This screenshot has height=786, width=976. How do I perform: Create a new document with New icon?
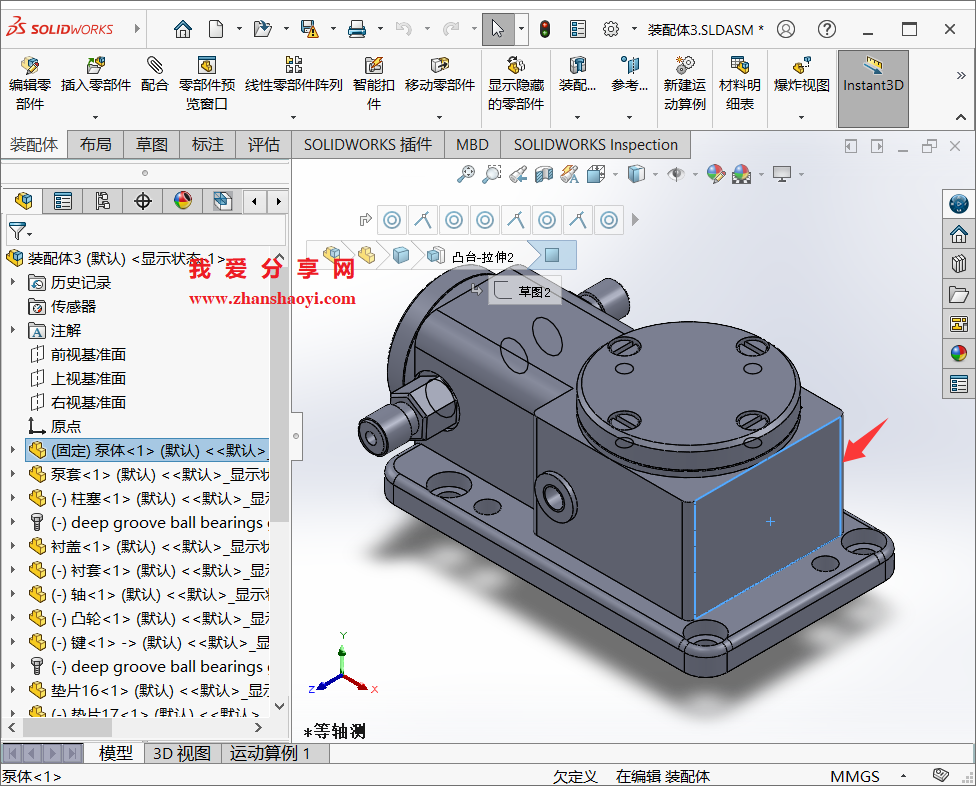[215, 29]
